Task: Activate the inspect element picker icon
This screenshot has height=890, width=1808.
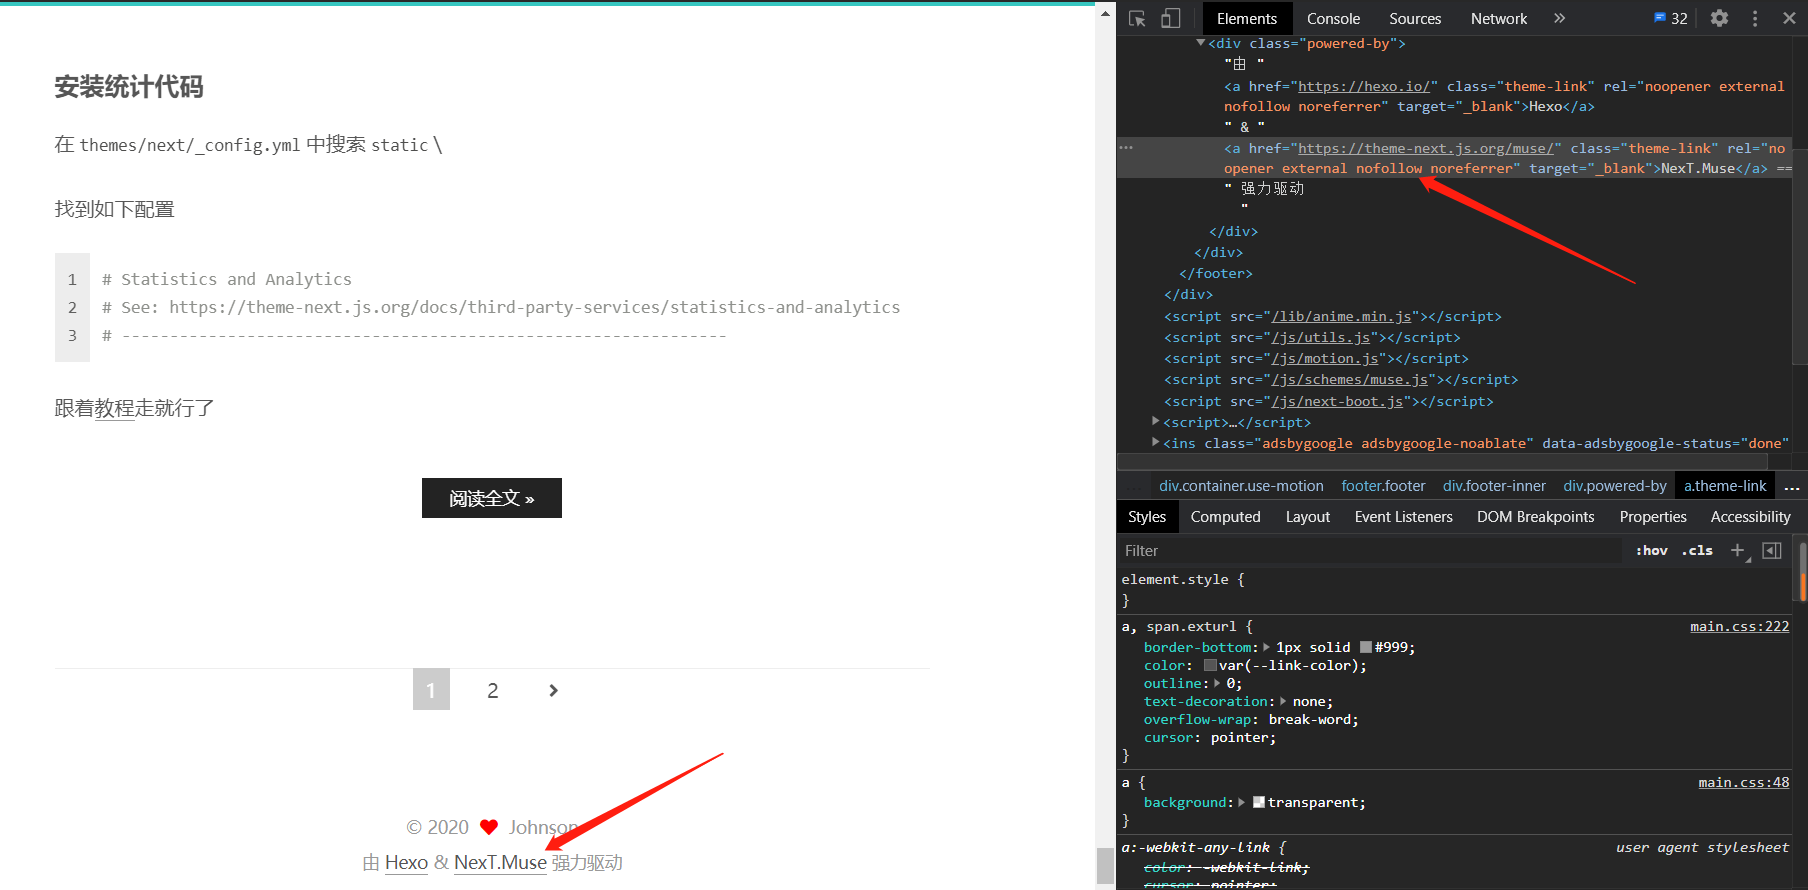Action: point(1137,18)
